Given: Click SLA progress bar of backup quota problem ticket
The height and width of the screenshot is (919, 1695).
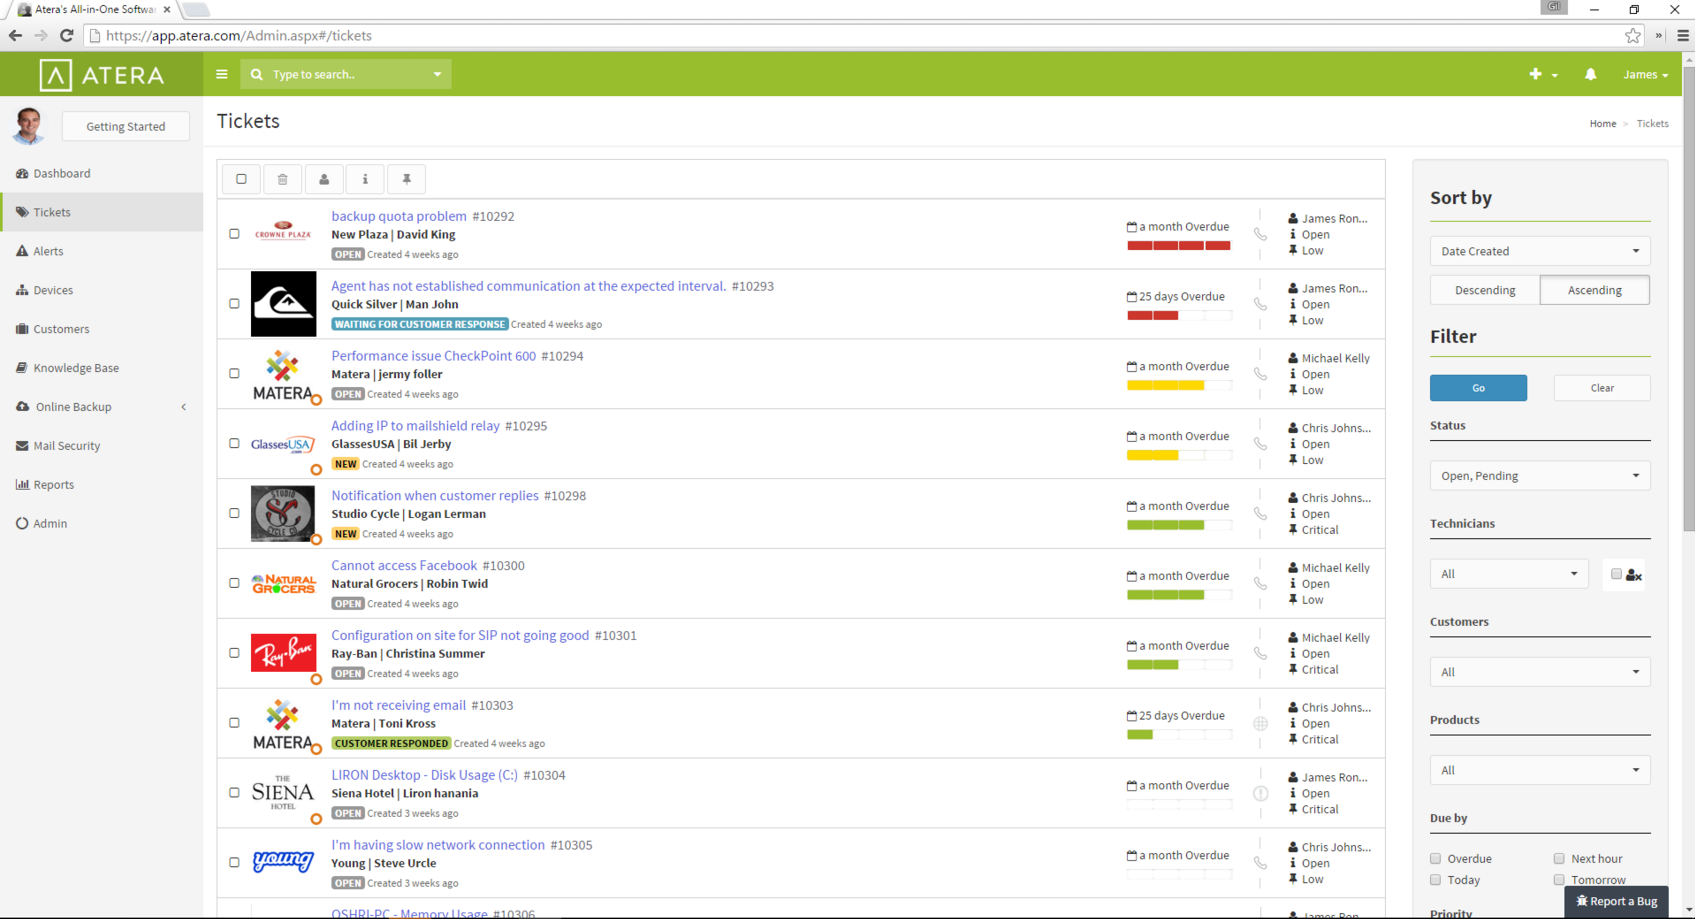Looking at the screenshot, I should tap(1179, 246).
